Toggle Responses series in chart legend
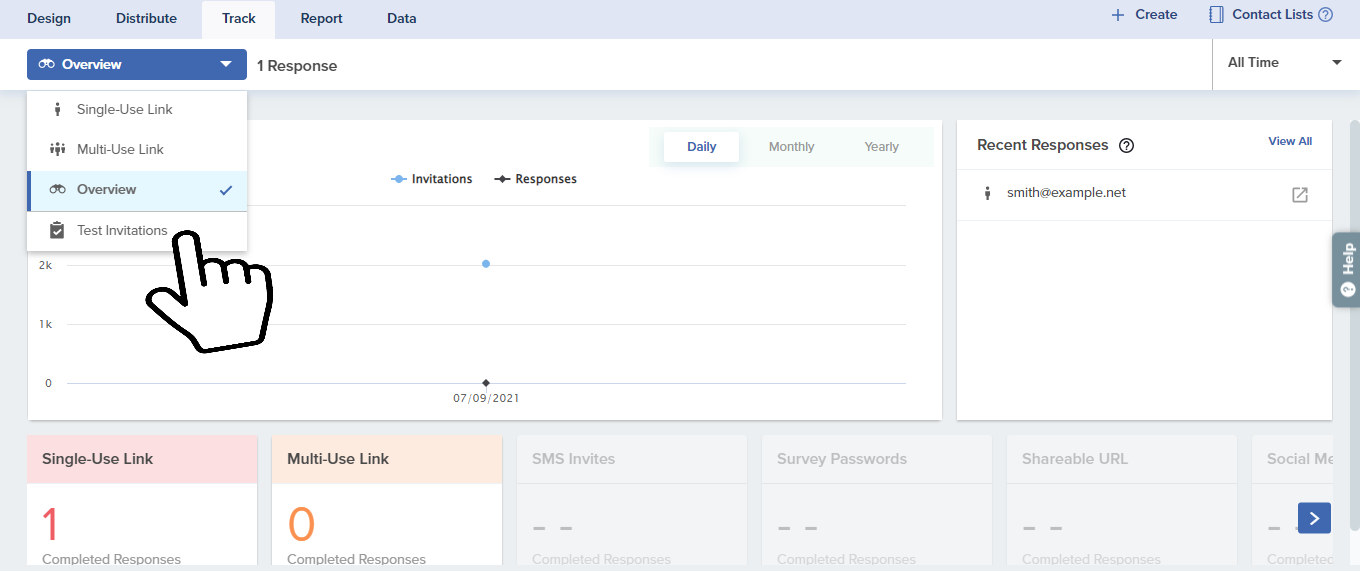 tap(536, 179)
